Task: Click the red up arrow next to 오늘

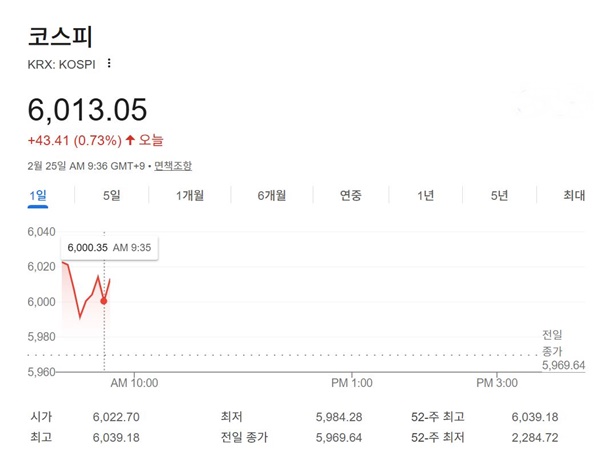Action: click(x=131, y=139)
